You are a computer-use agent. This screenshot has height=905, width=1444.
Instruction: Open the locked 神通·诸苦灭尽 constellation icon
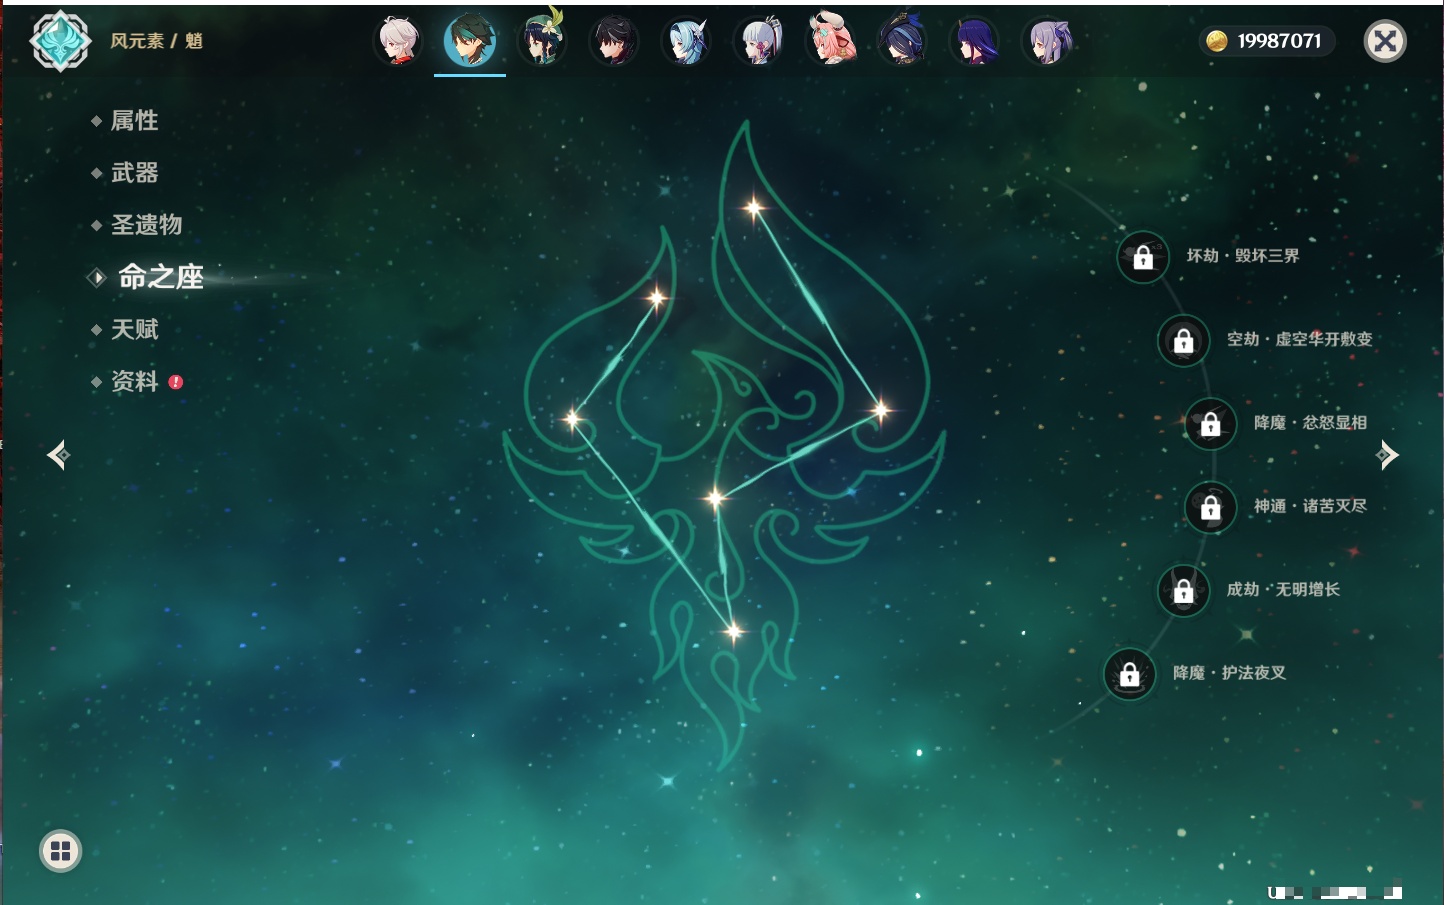coord(1210,507)
